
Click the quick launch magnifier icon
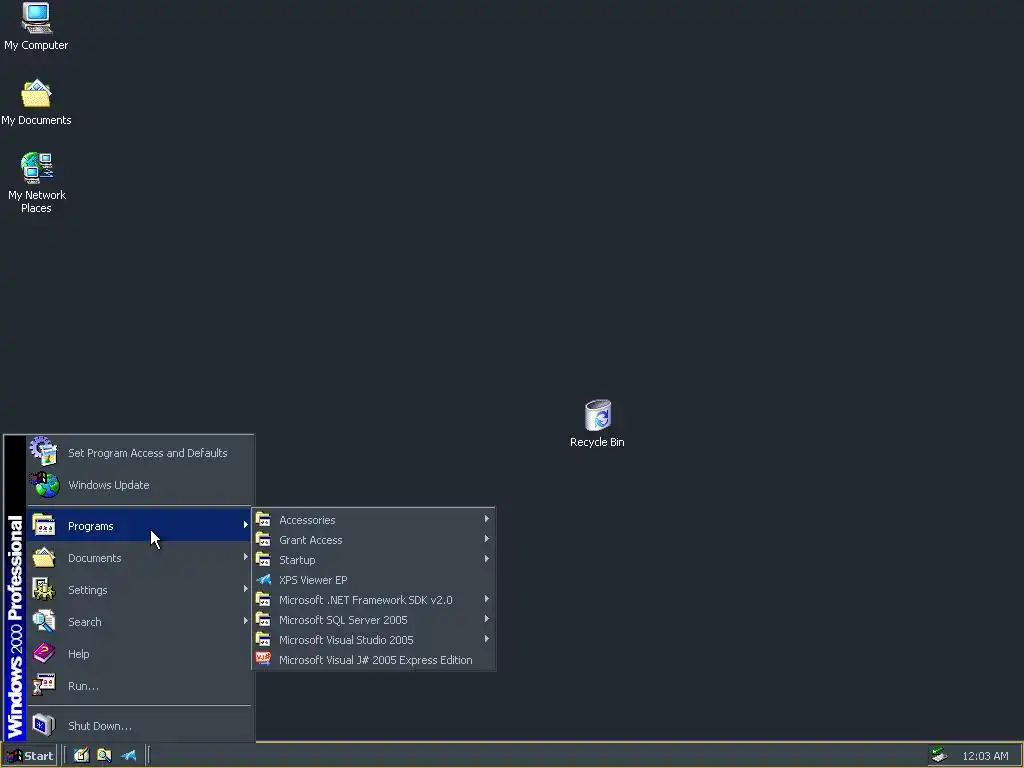[x=104, y=755]
